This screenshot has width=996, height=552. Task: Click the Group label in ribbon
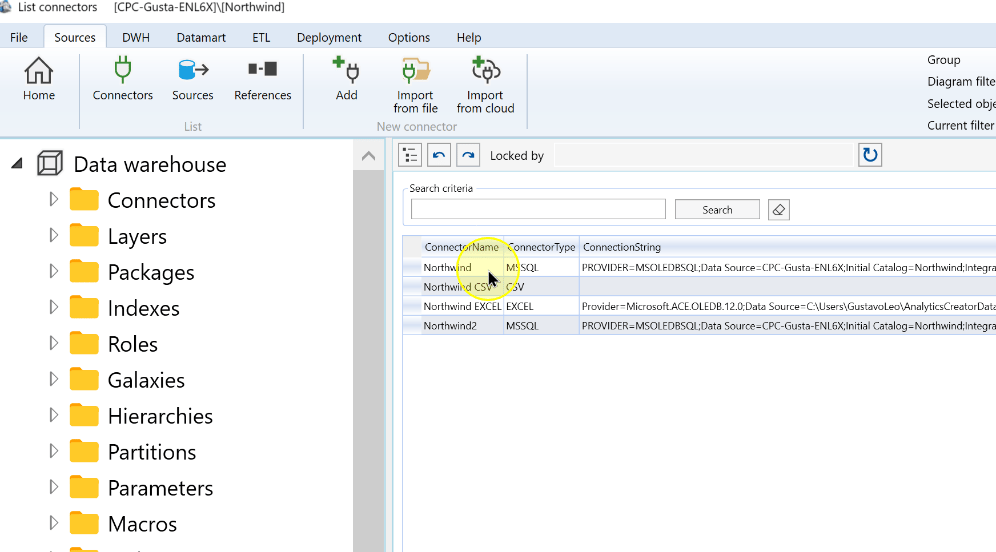(x=943, y=60)
